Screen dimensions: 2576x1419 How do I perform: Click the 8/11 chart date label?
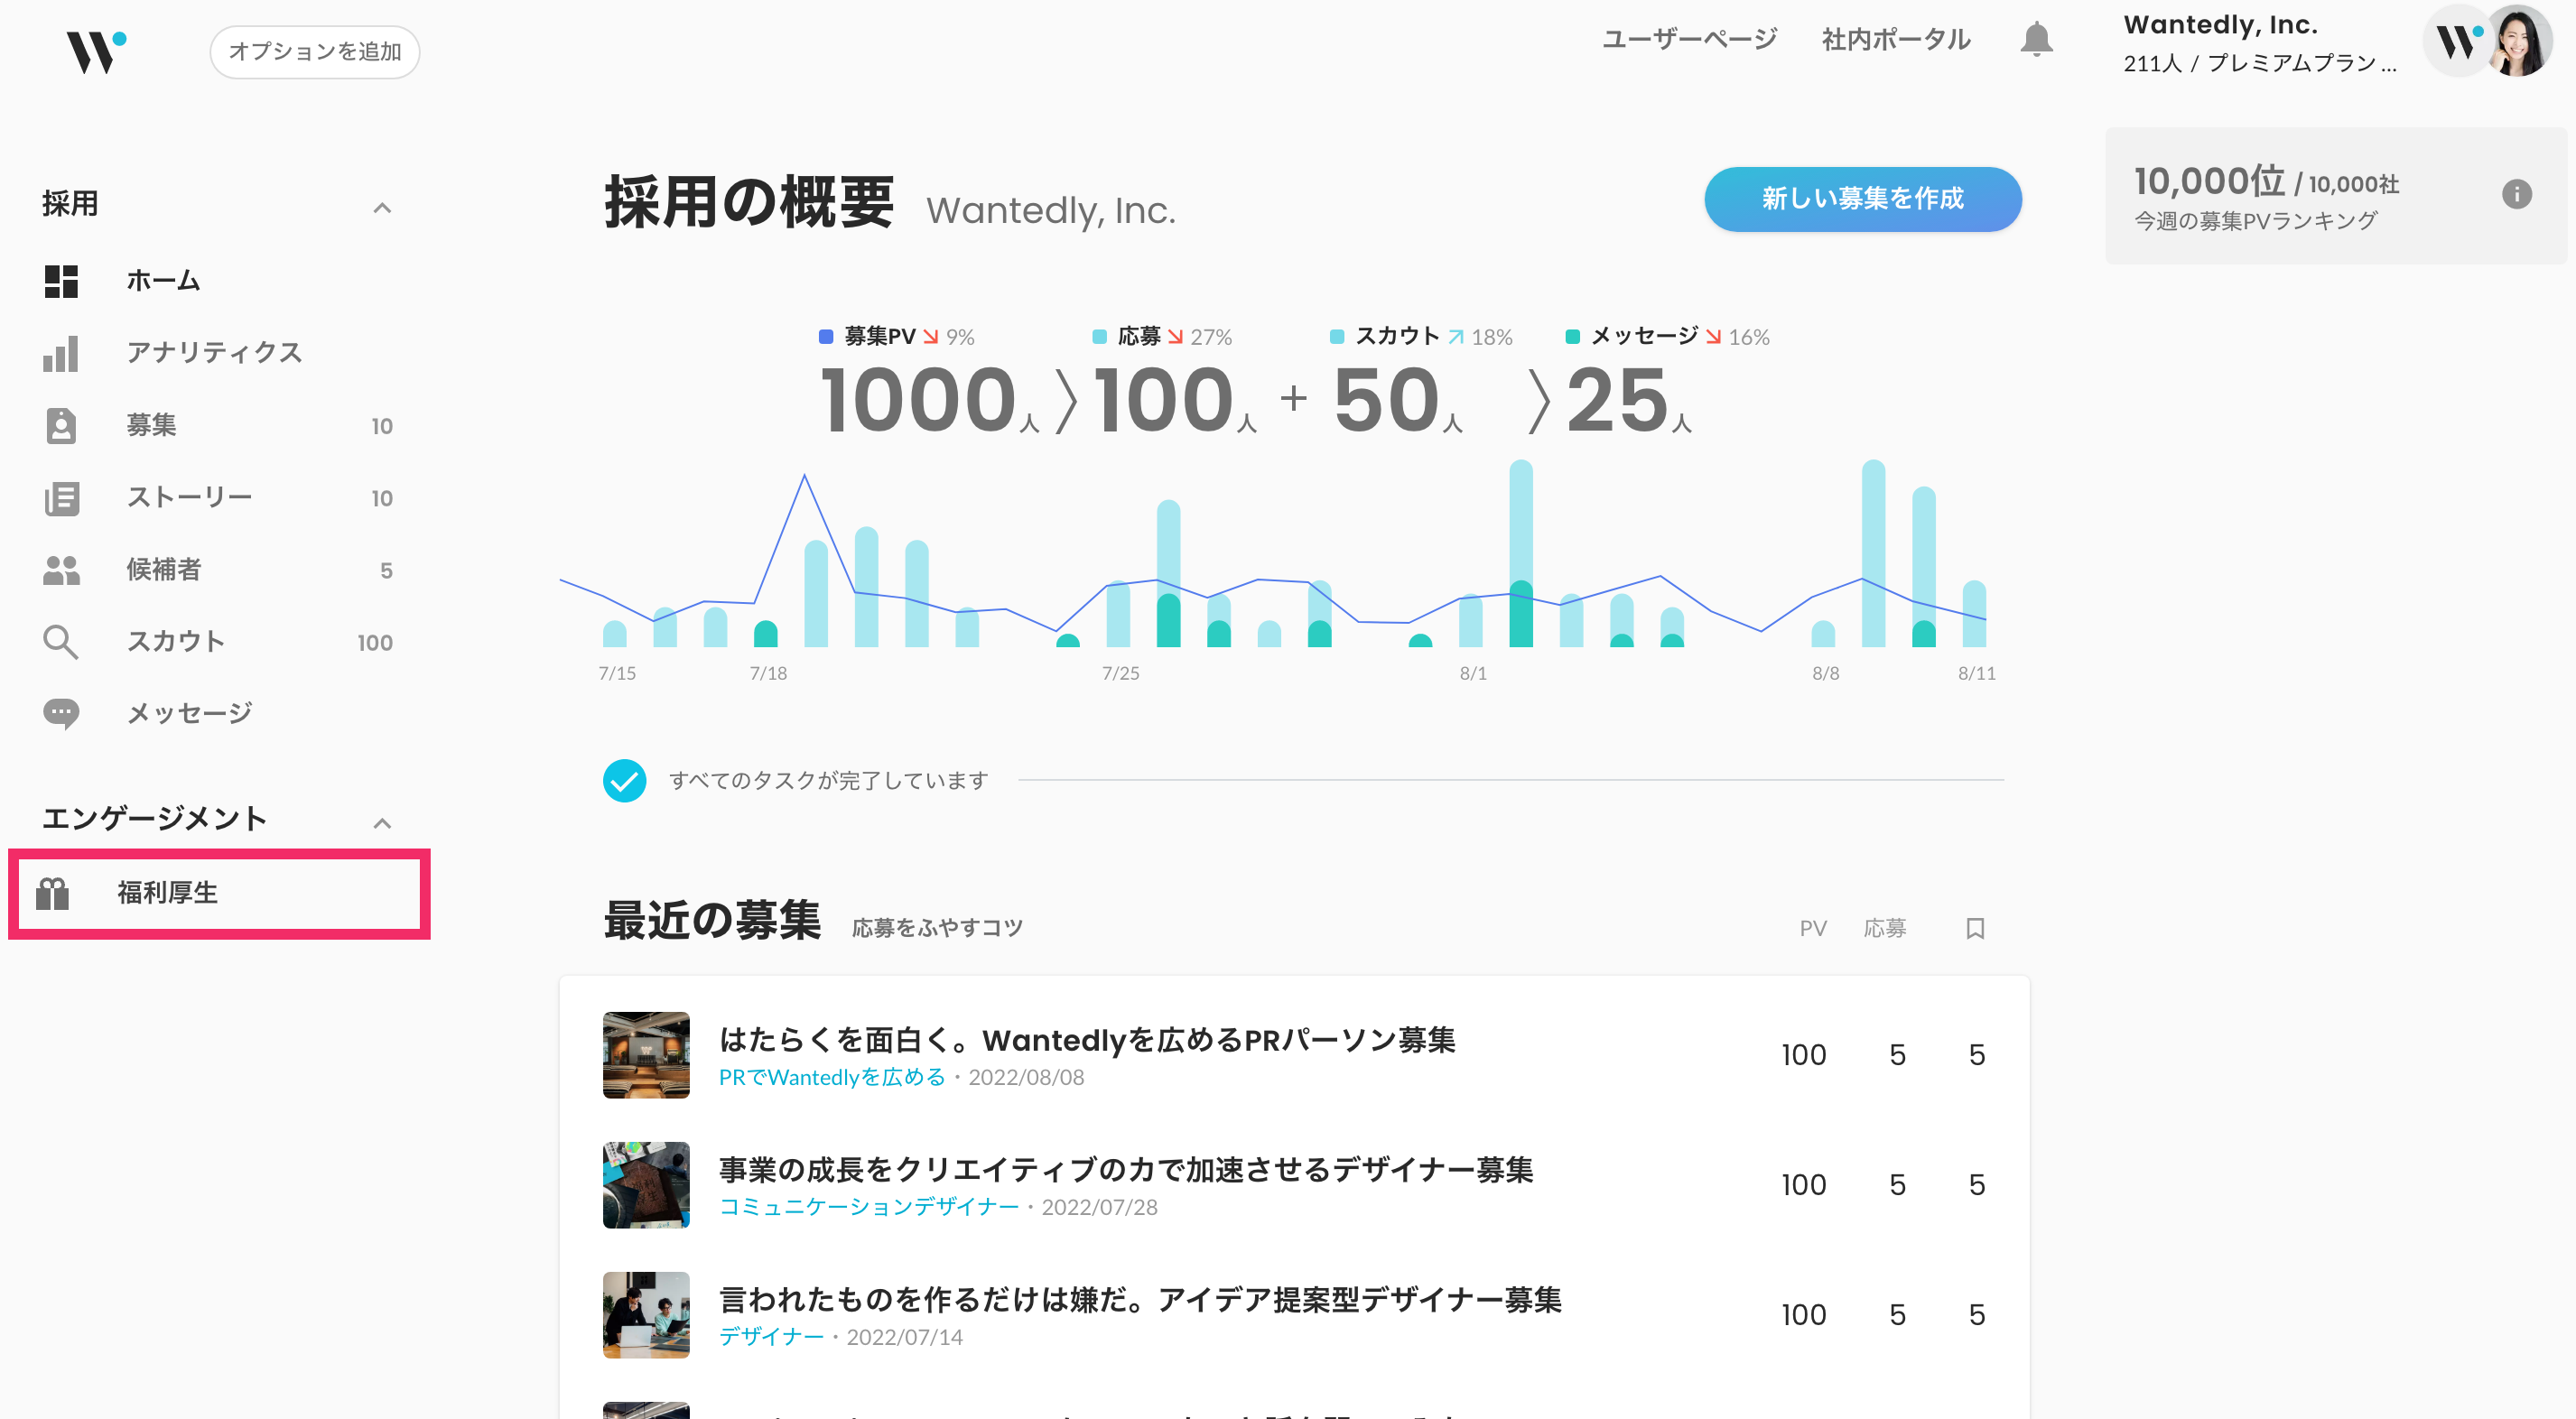click(1976, 673)
